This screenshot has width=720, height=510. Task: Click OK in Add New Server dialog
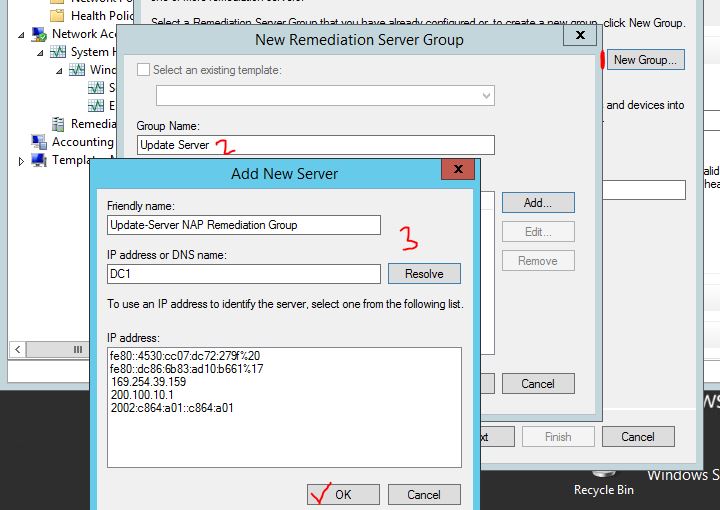[343, 494]
